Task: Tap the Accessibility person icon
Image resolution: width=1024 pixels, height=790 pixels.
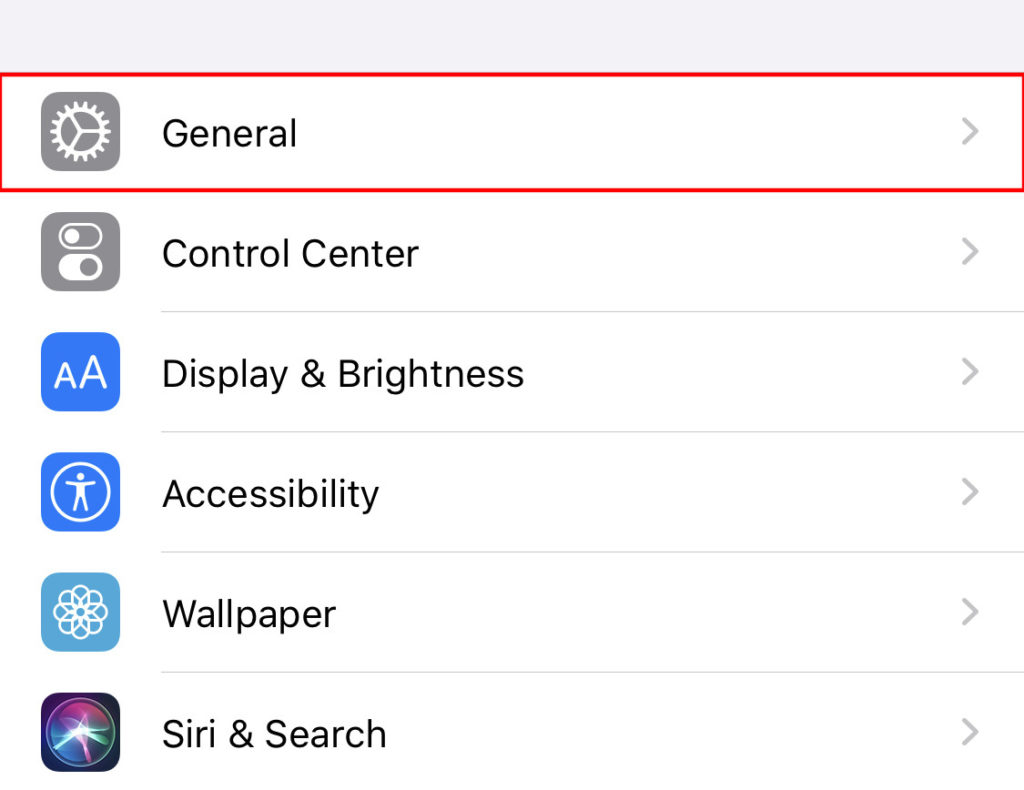Action: pyautogui.click(x=80, y=492)
